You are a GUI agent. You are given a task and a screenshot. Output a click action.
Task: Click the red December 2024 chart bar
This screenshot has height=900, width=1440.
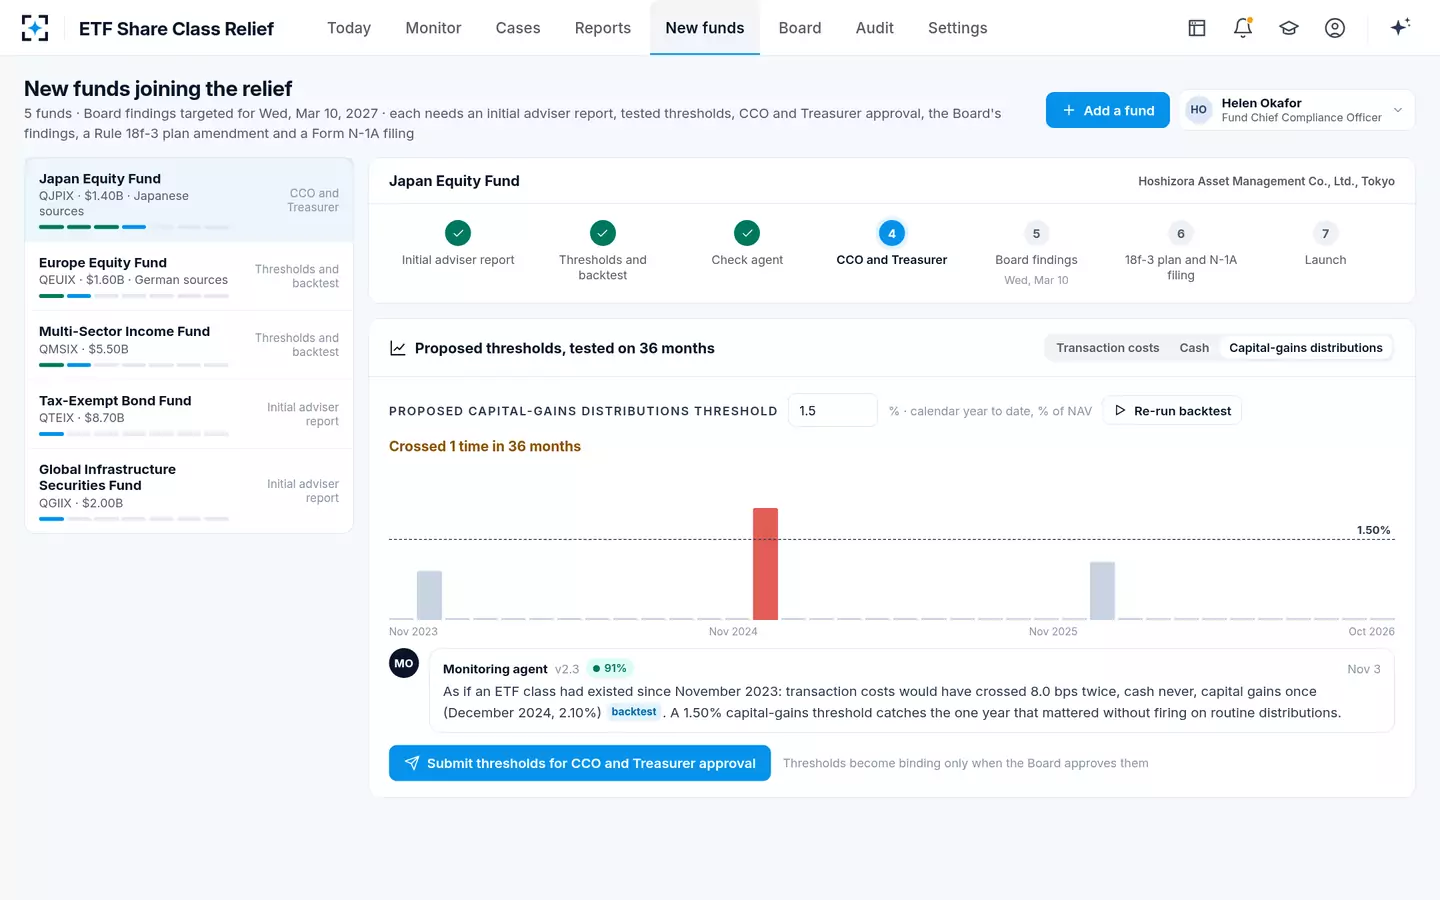pyautogui.click(x=765, y=564)
